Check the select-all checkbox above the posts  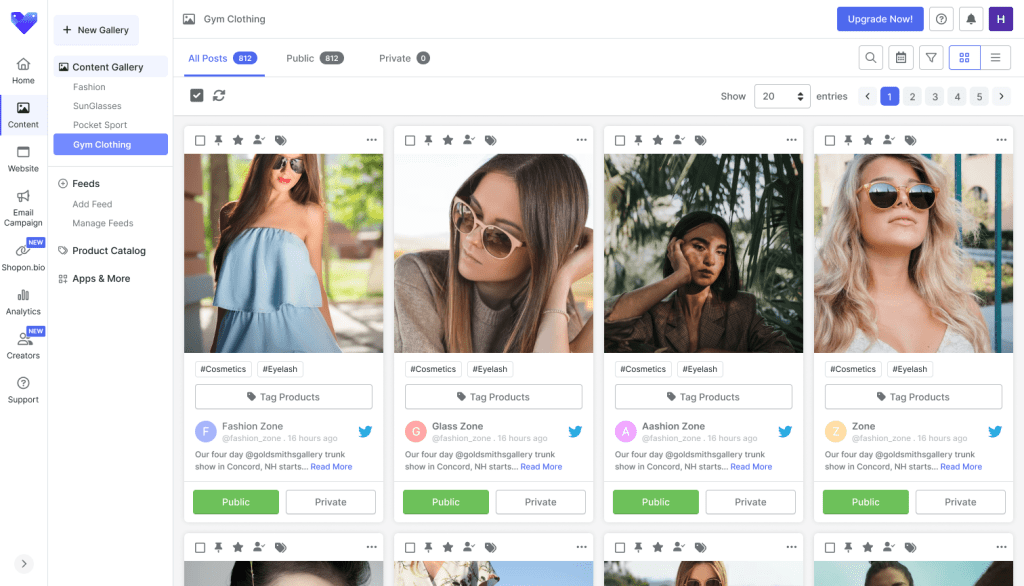click(196, 96)
